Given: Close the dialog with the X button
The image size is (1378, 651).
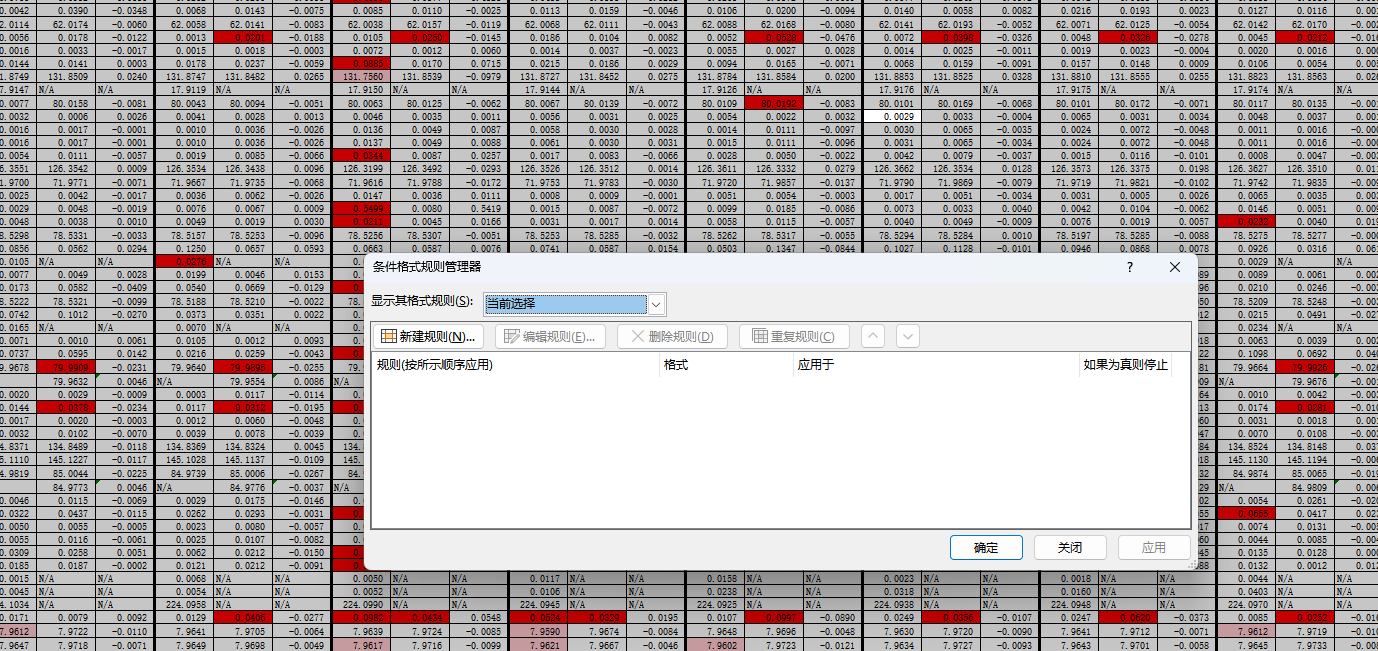Looking at the screenshot, I should click(x=1174, y=267).
